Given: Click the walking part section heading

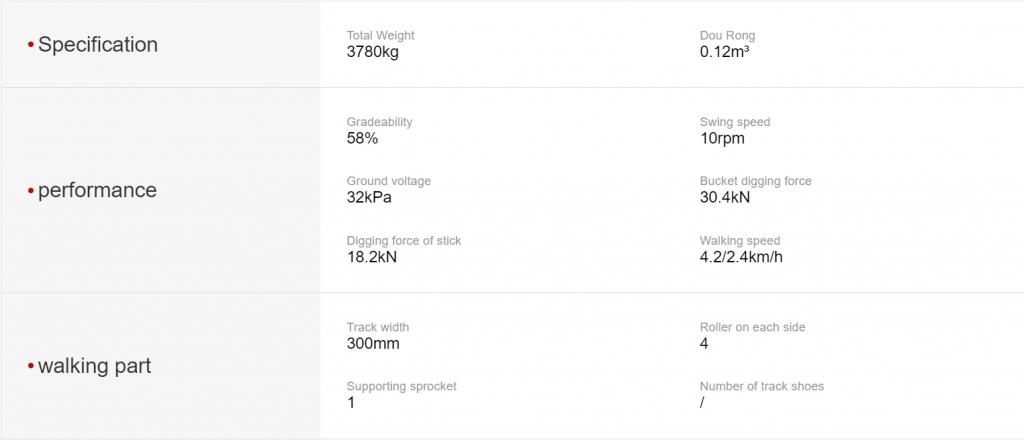Looking at the screenshot, I should (x=94, y=366).
